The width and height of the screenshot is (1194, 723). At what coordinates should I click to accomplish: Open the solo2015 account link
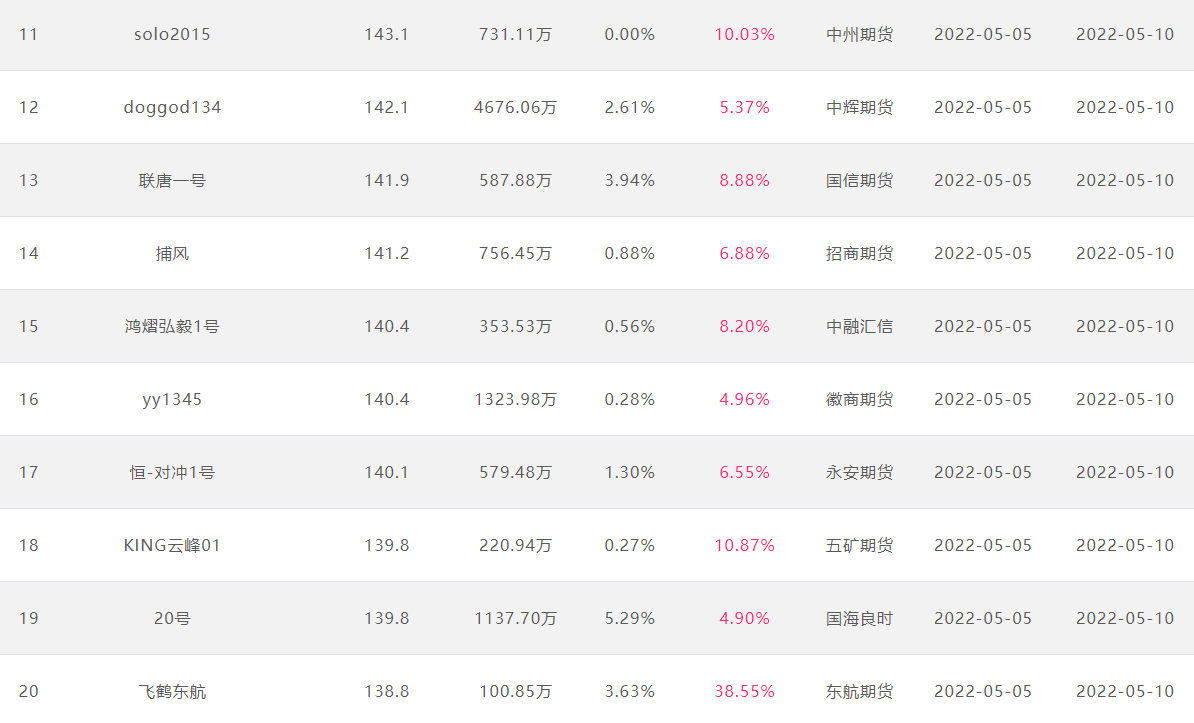coord(172,34)
